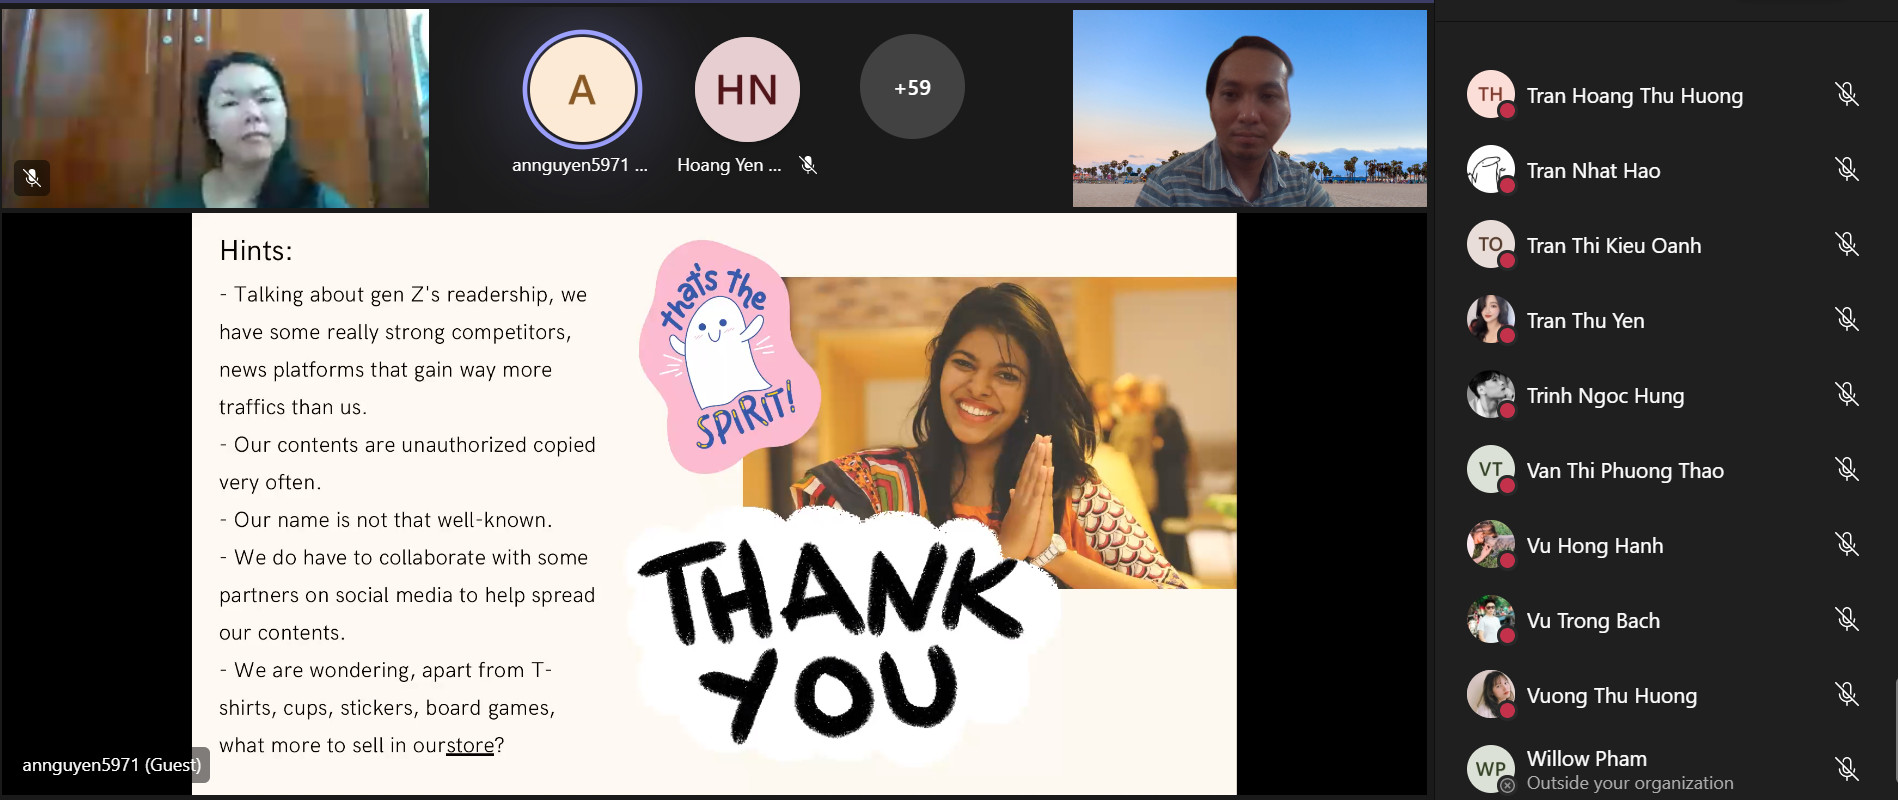Show the +59 additional participants
Viewport: 1898px width, 800px height.
(912, 87)
